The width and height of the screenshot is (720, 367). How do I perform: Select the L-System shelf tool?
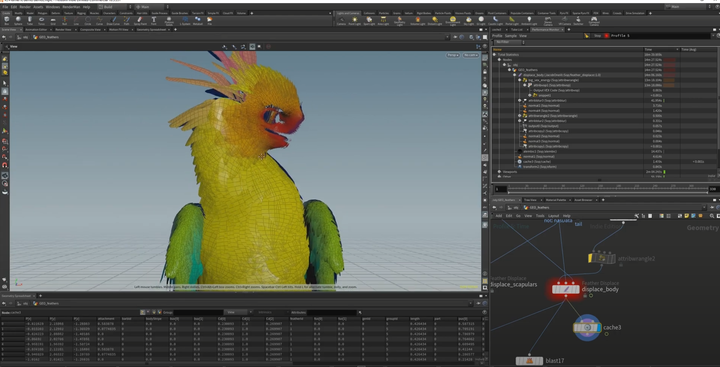[185, 20]
